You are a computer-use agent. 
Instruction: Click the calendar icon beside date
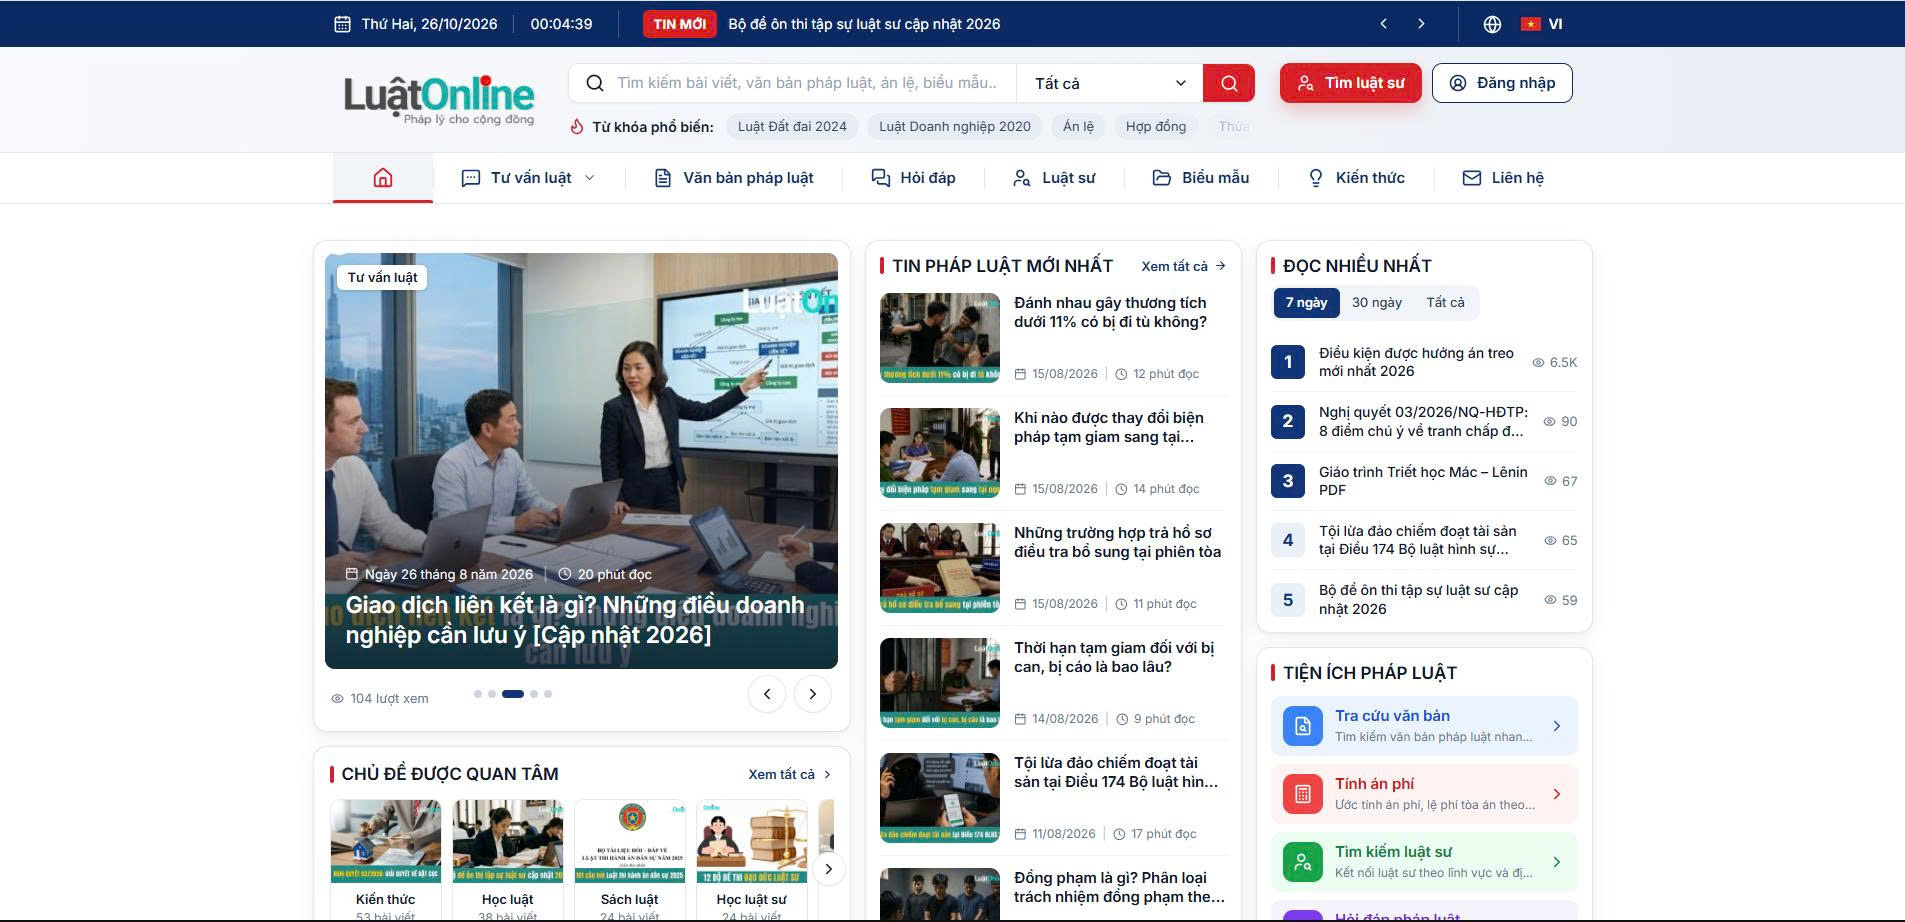pos(342,24)
